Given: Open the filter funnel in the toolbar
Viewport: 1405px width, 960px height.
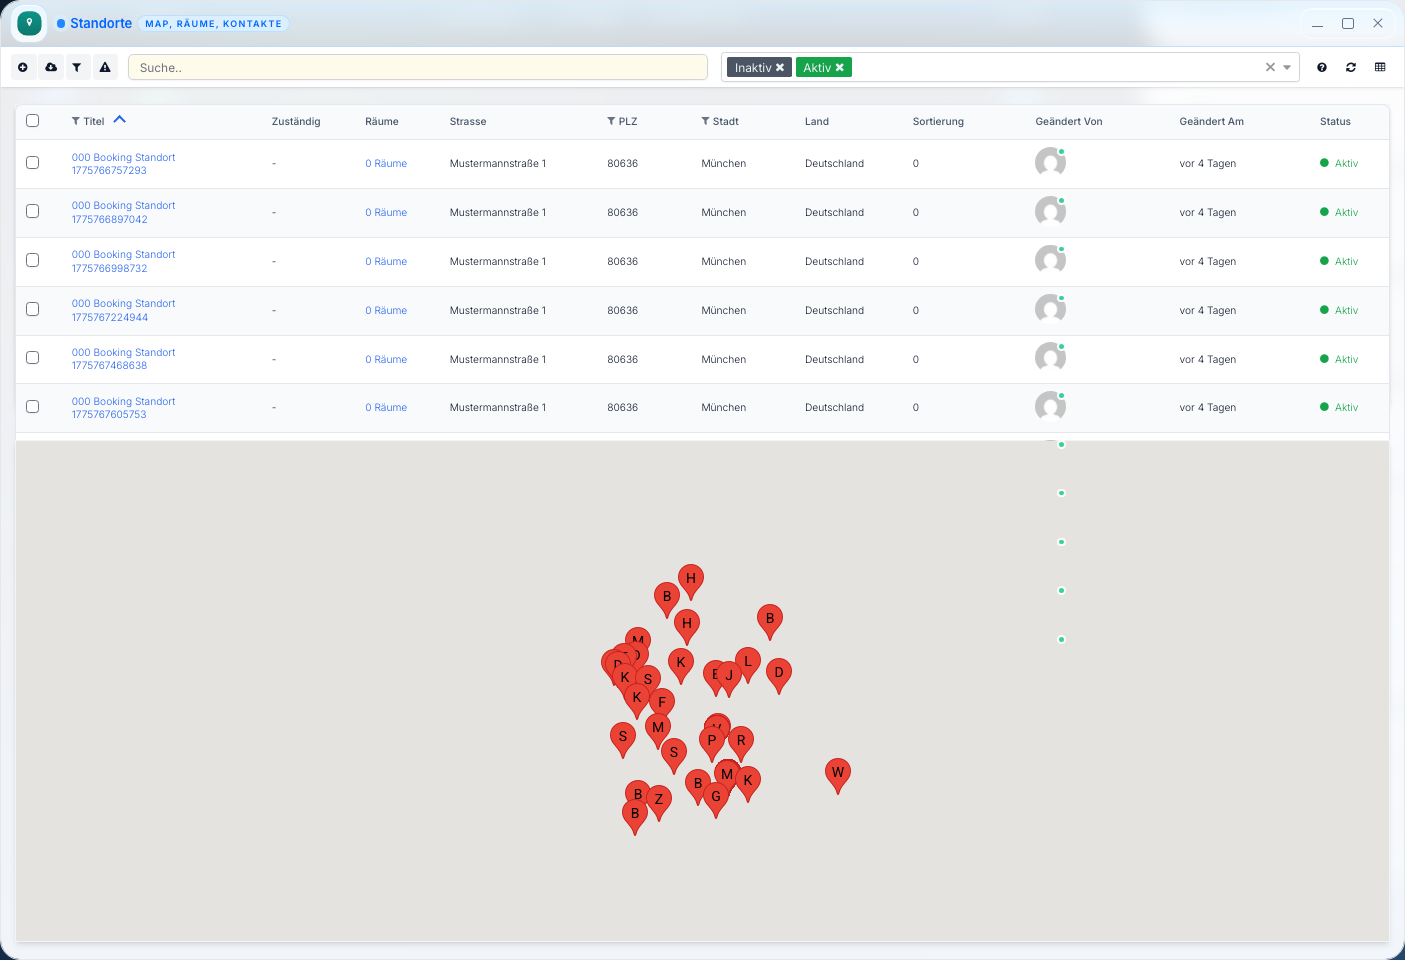Looking at the screenshot, I should 77,67.
